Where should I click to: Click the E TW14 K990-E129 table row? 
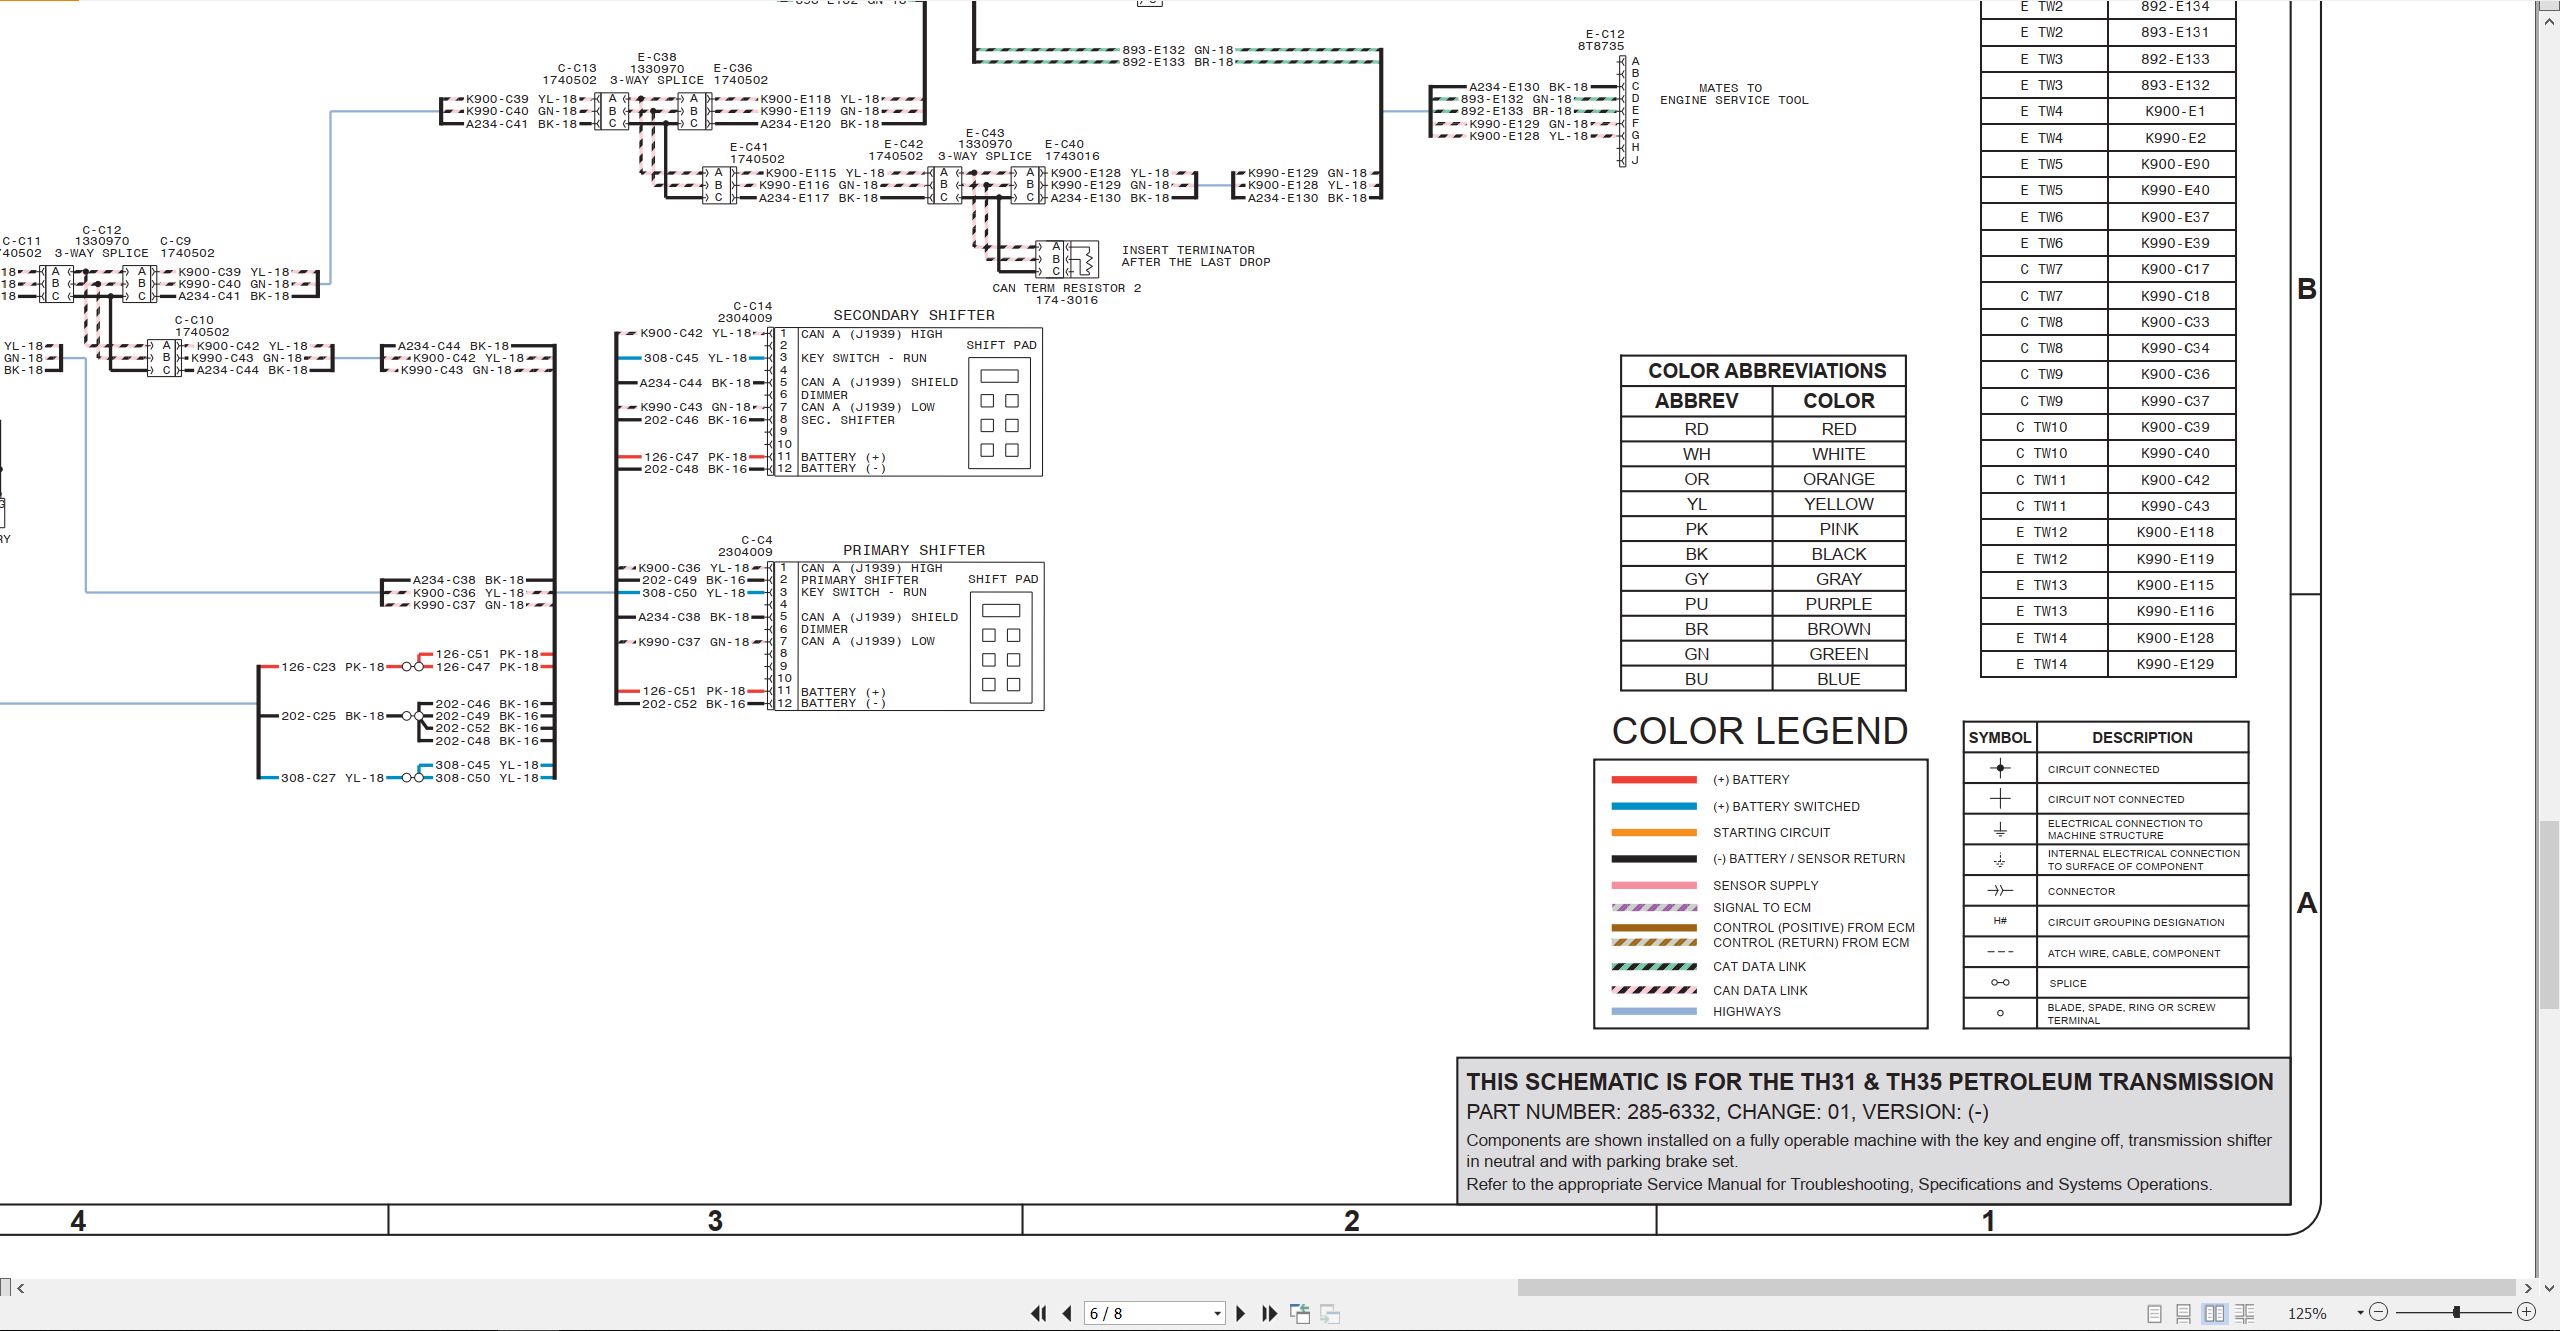click(2108, 664)
